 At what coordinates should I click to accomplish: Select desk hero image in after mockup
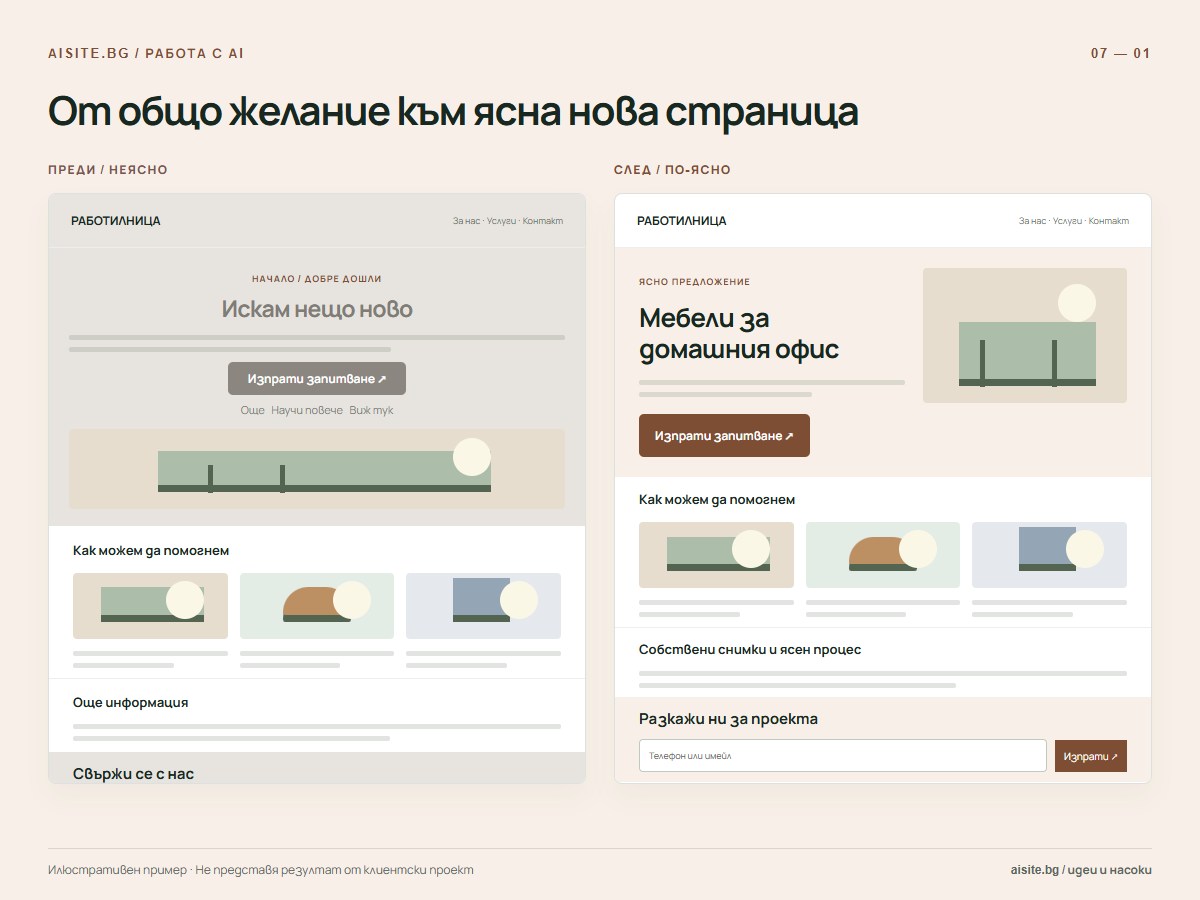coord(1025,336)
